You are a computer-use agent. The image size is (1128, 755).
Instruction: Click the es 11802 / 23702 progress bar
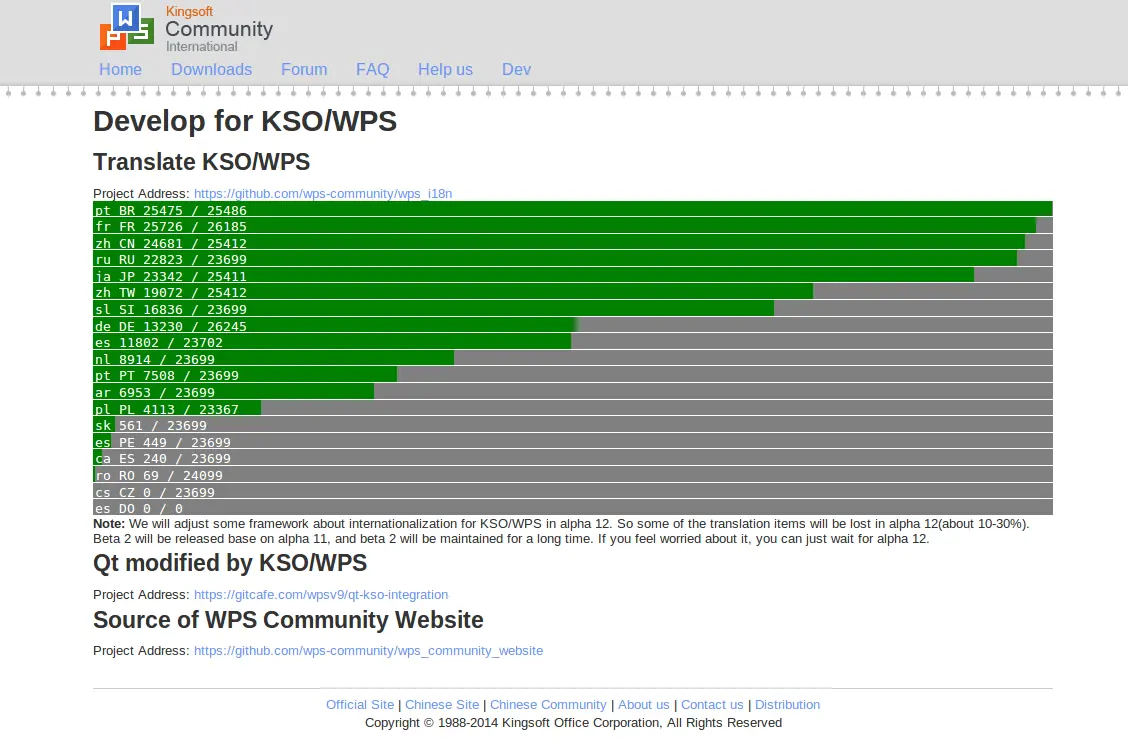[x=573, y=342]
